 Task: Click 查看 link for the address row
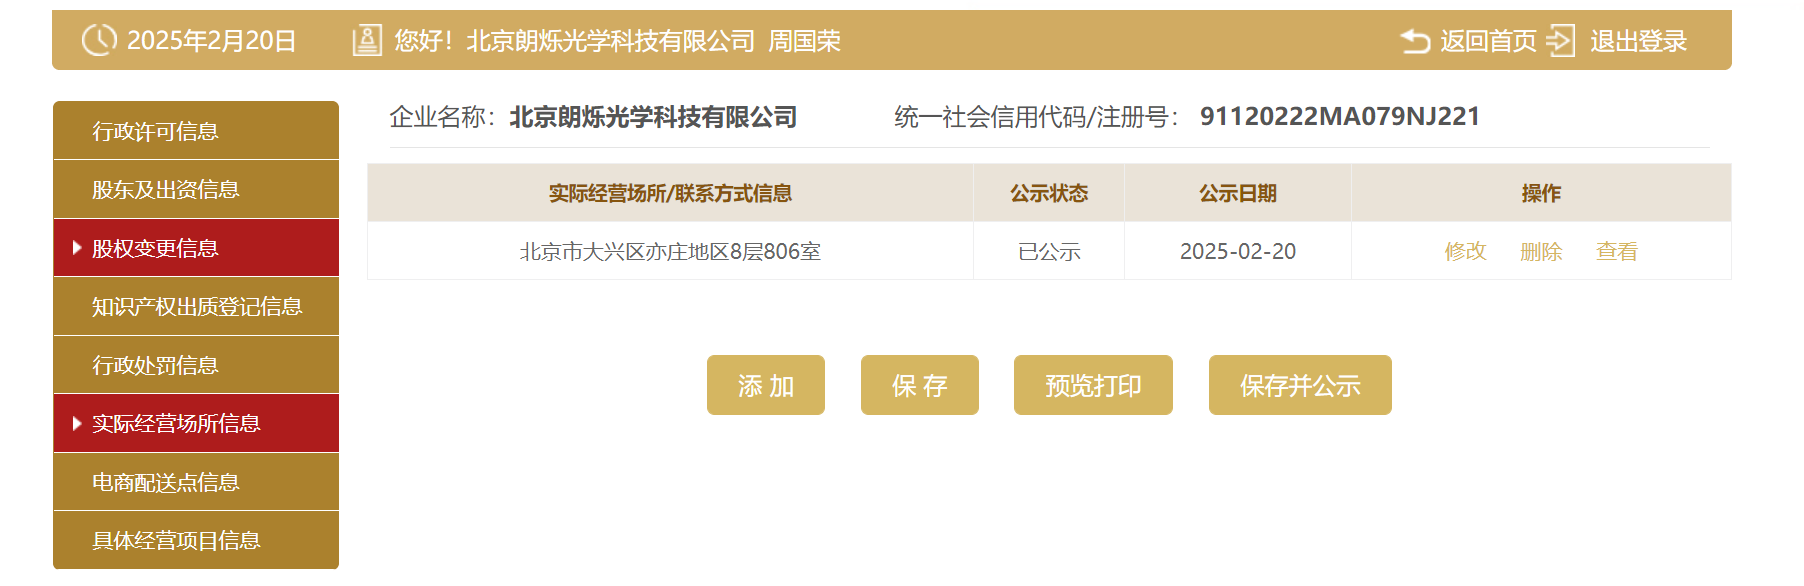(1617, 251)
